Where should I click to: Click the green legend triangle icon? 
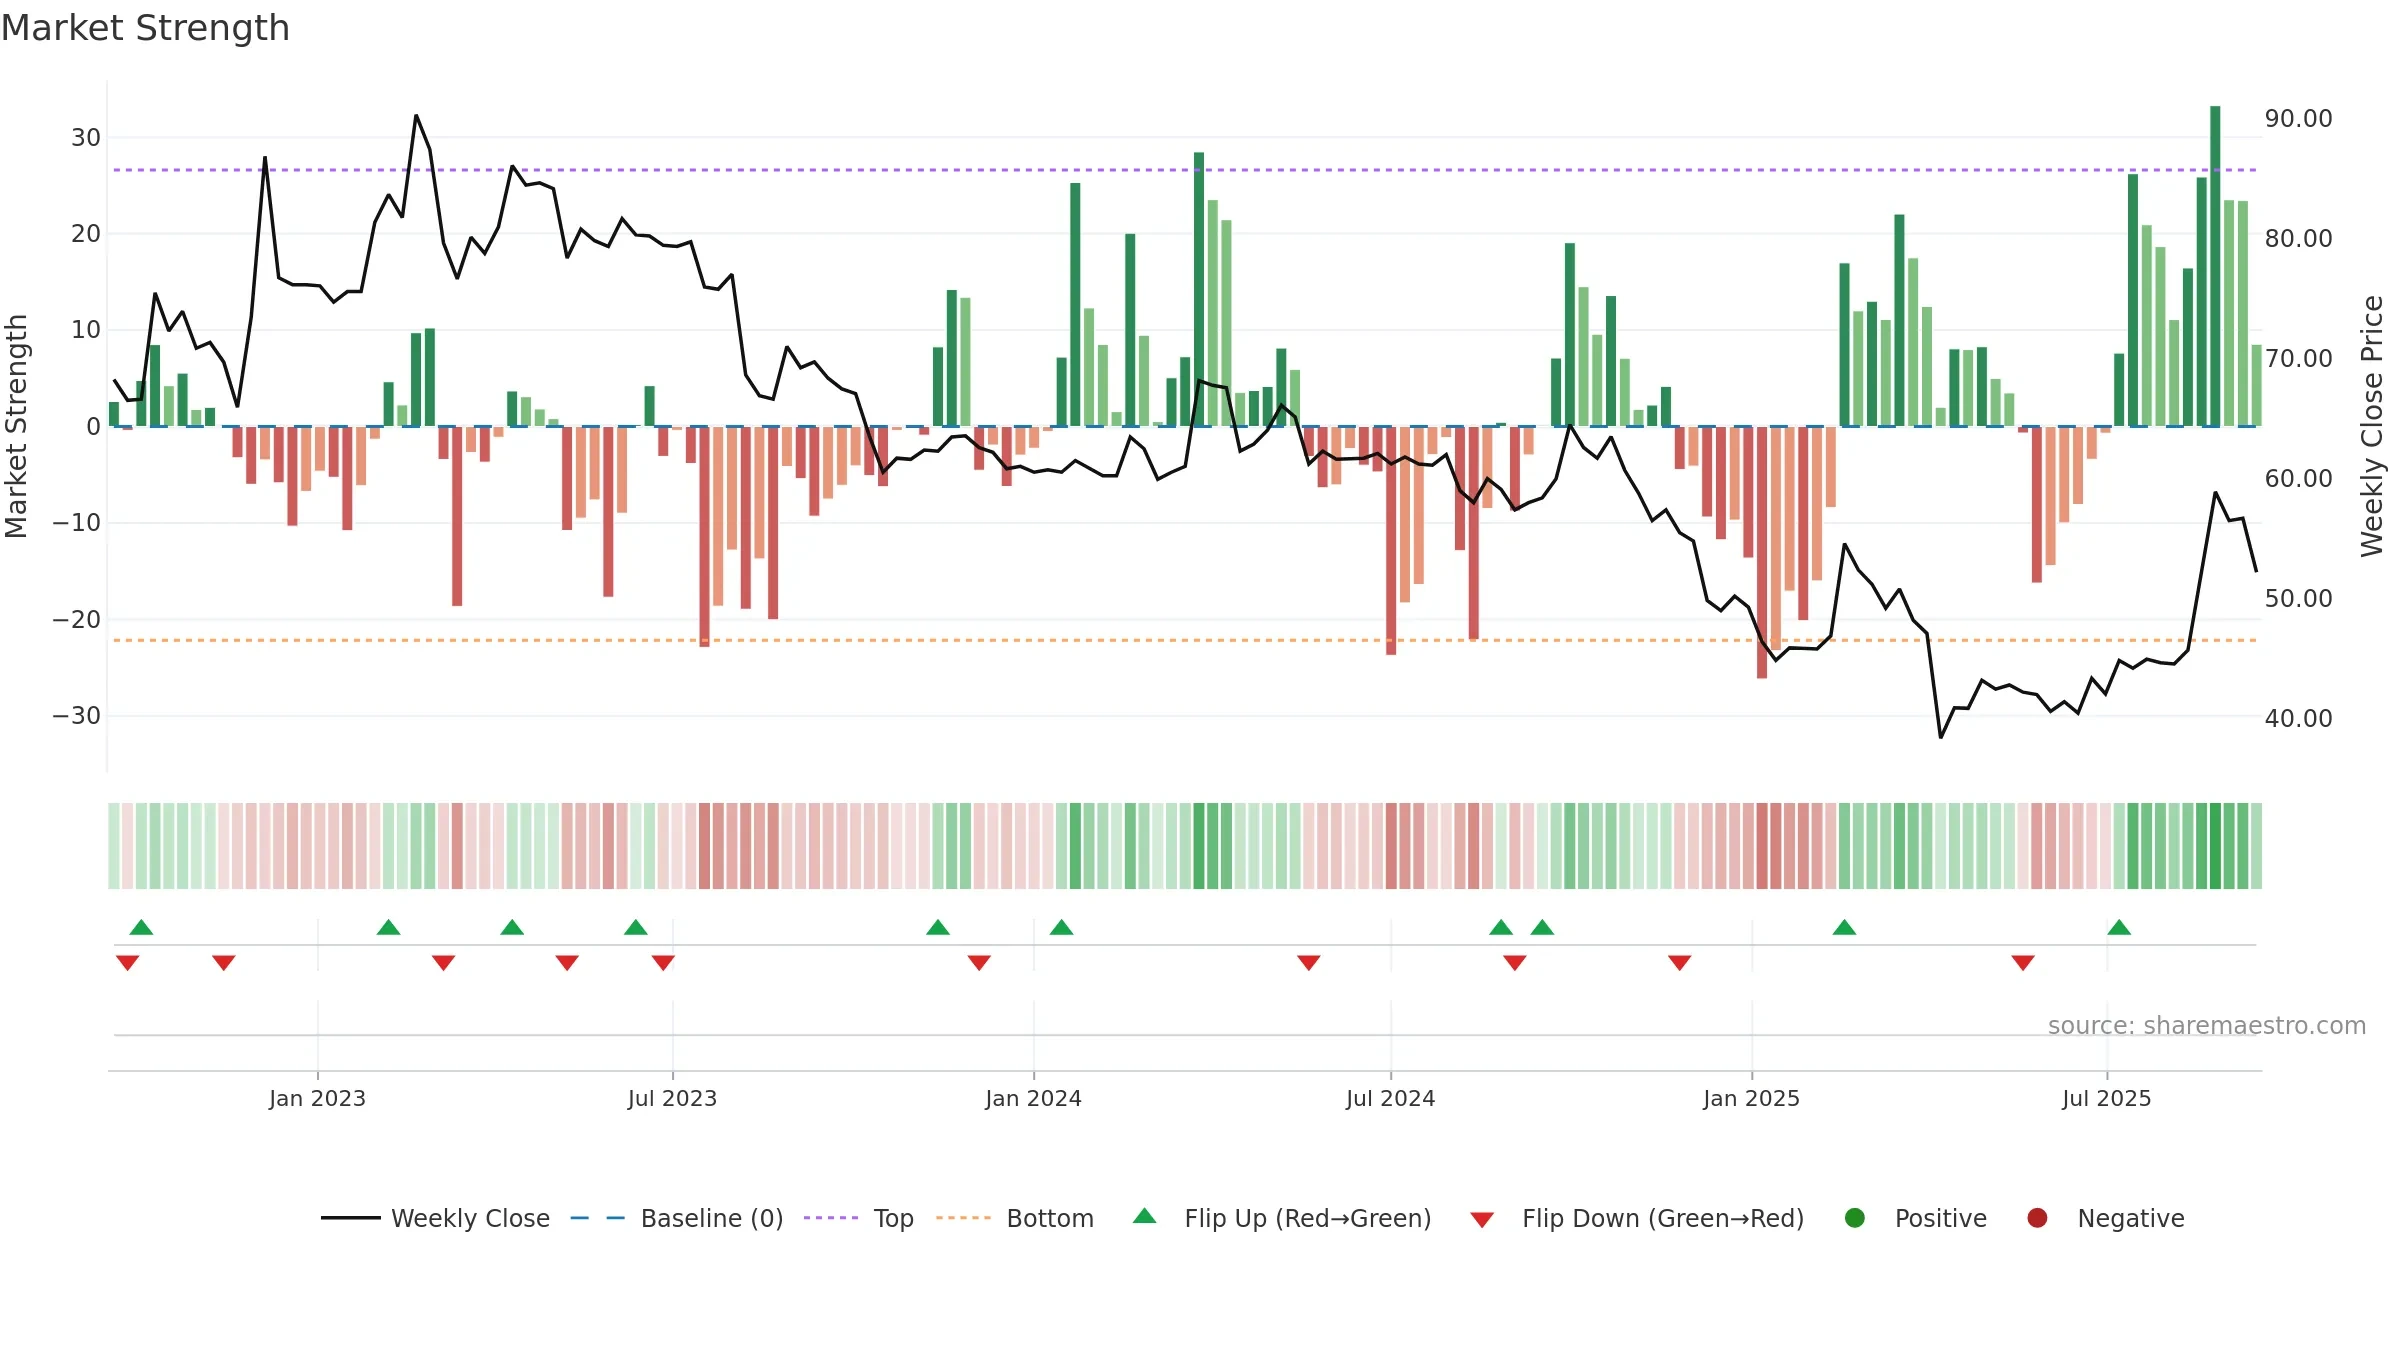1145,1216
